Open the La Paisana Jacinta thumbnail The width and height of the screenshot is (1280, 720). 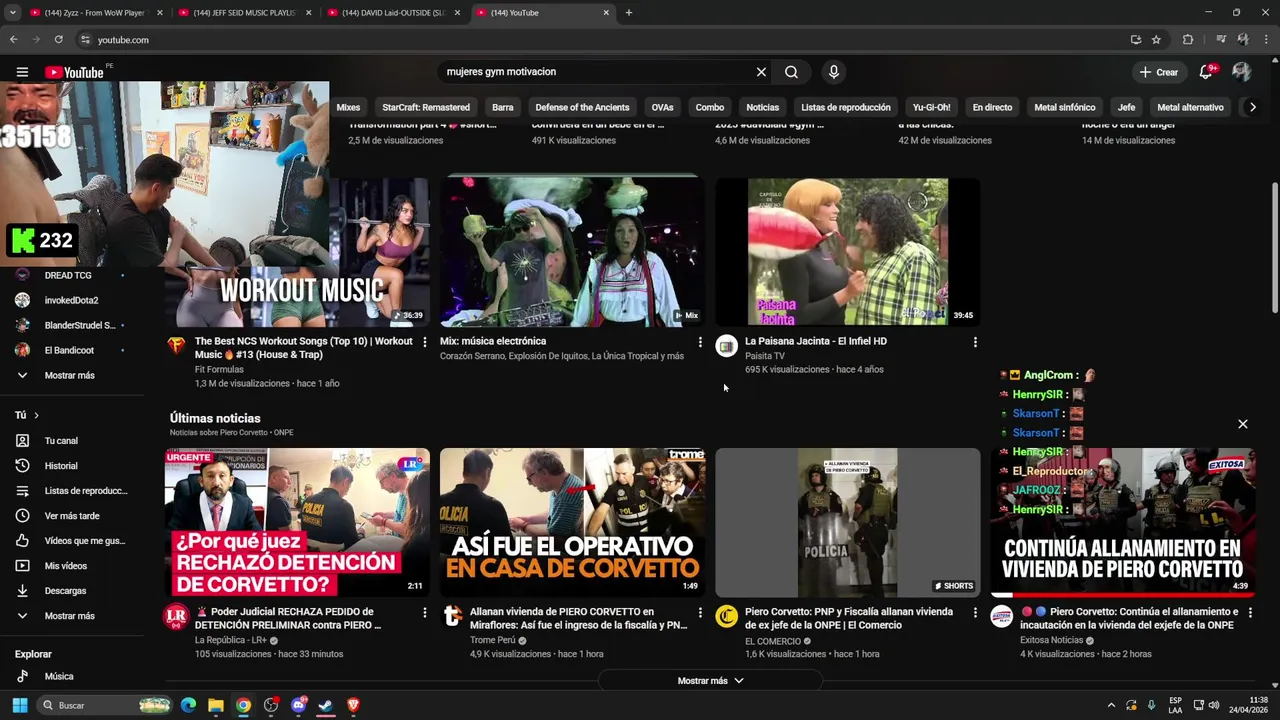(847, 252)
